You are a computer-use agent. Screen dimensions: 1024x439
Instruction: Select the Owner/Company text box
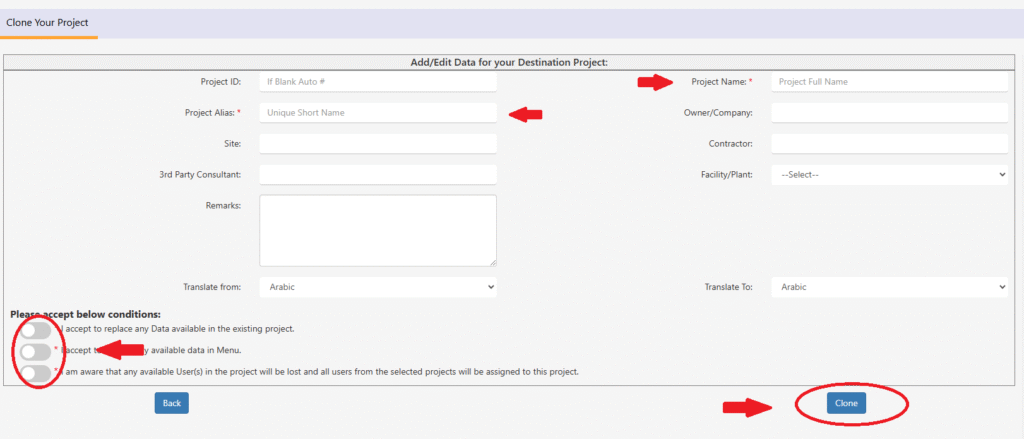tap(888, 113)
